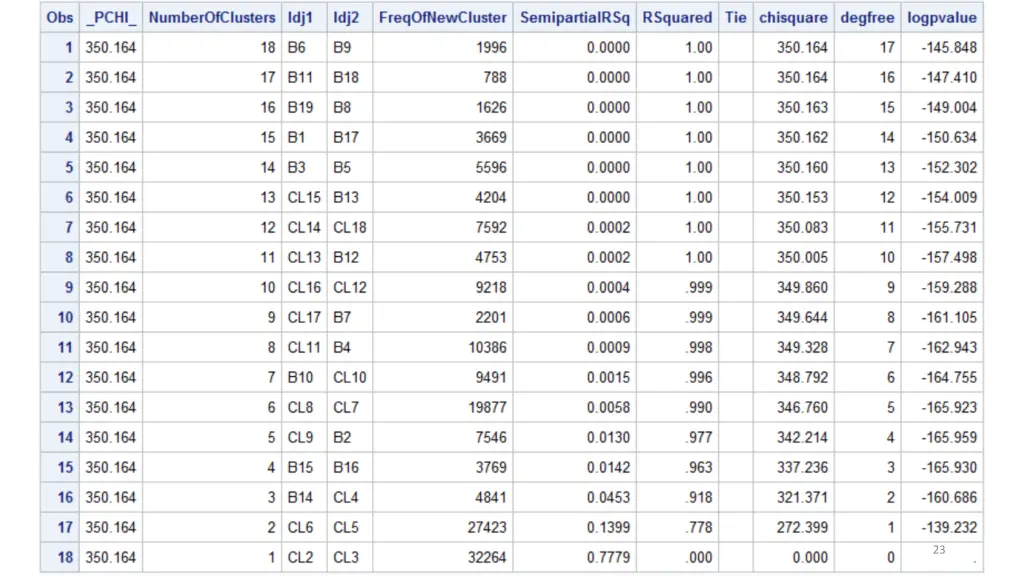Select SemipartialRSq value 0.0015
The height and width of the screenshot is (576, 1024).
click(609, 378)
